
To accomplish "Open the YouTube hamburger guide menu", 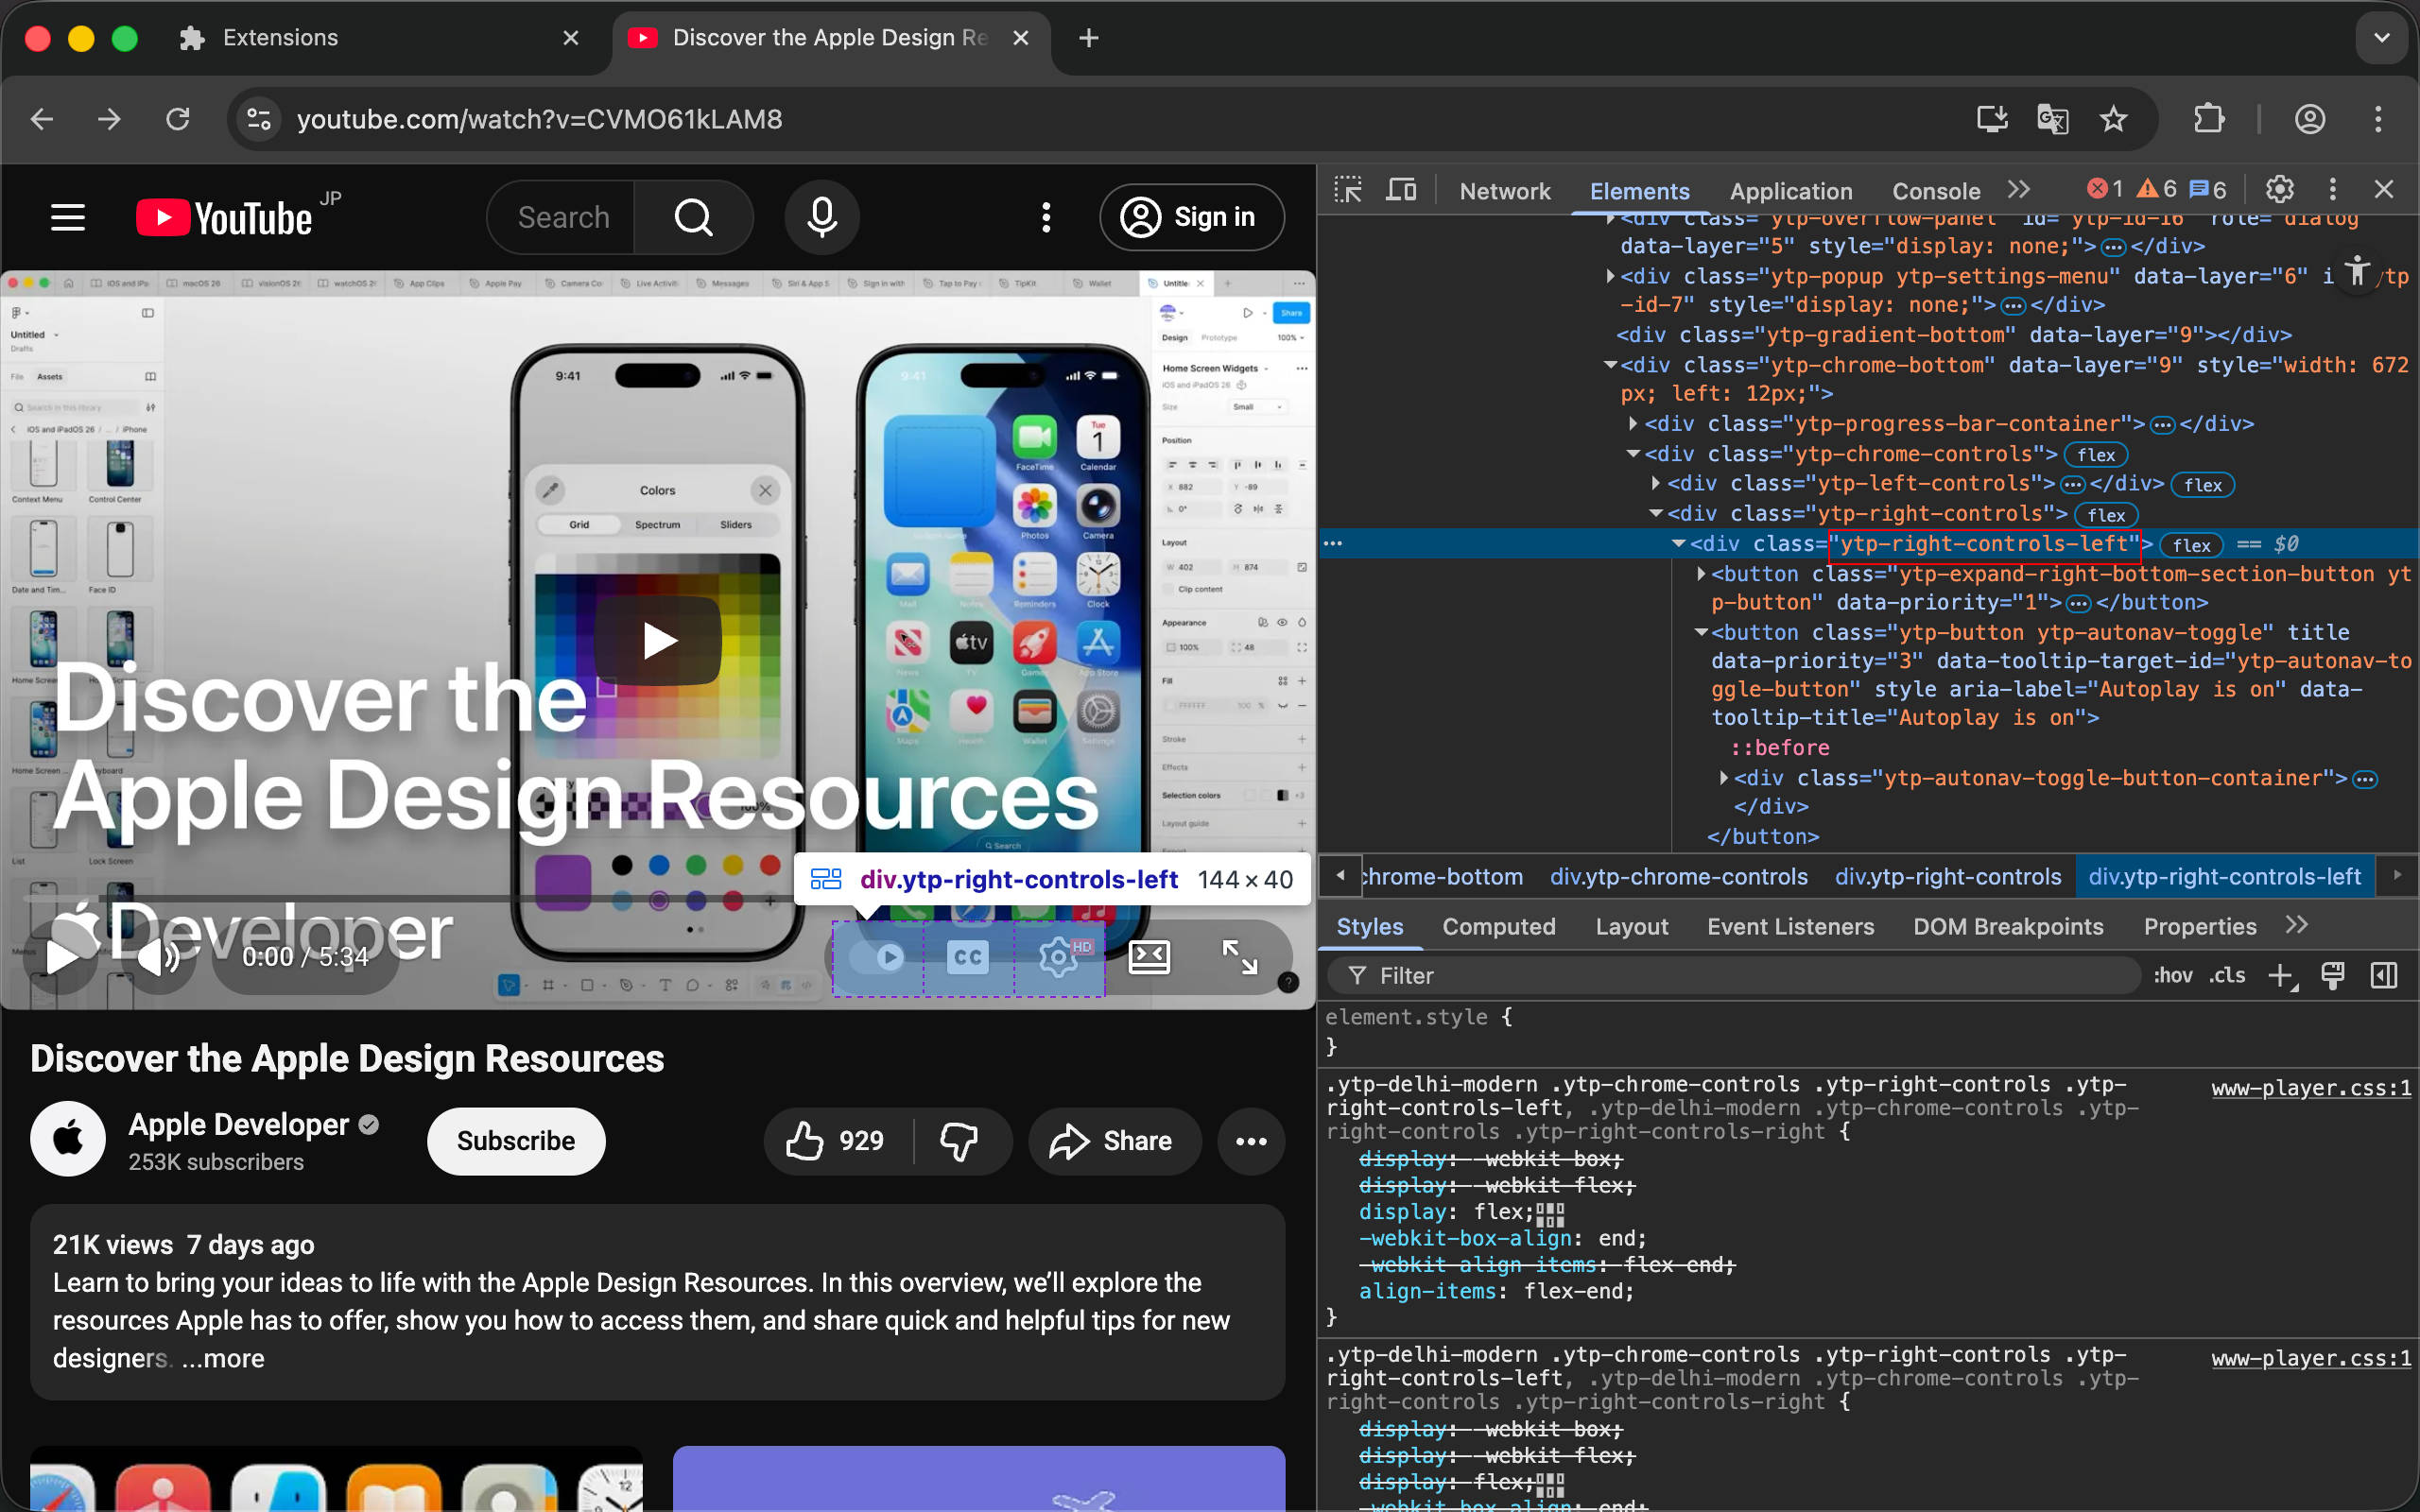I will click(x=68, y=217).
